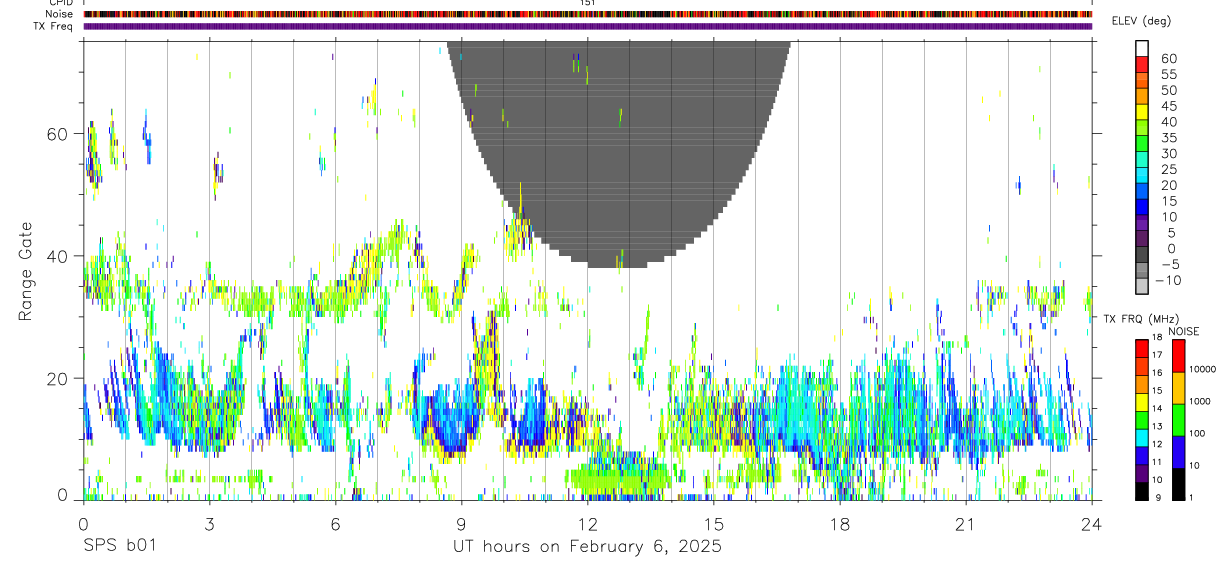Viewport: 1228px width, 567px height.
Task: Click the '100' label on the NOISE scale
Action: coord(1197,433)
